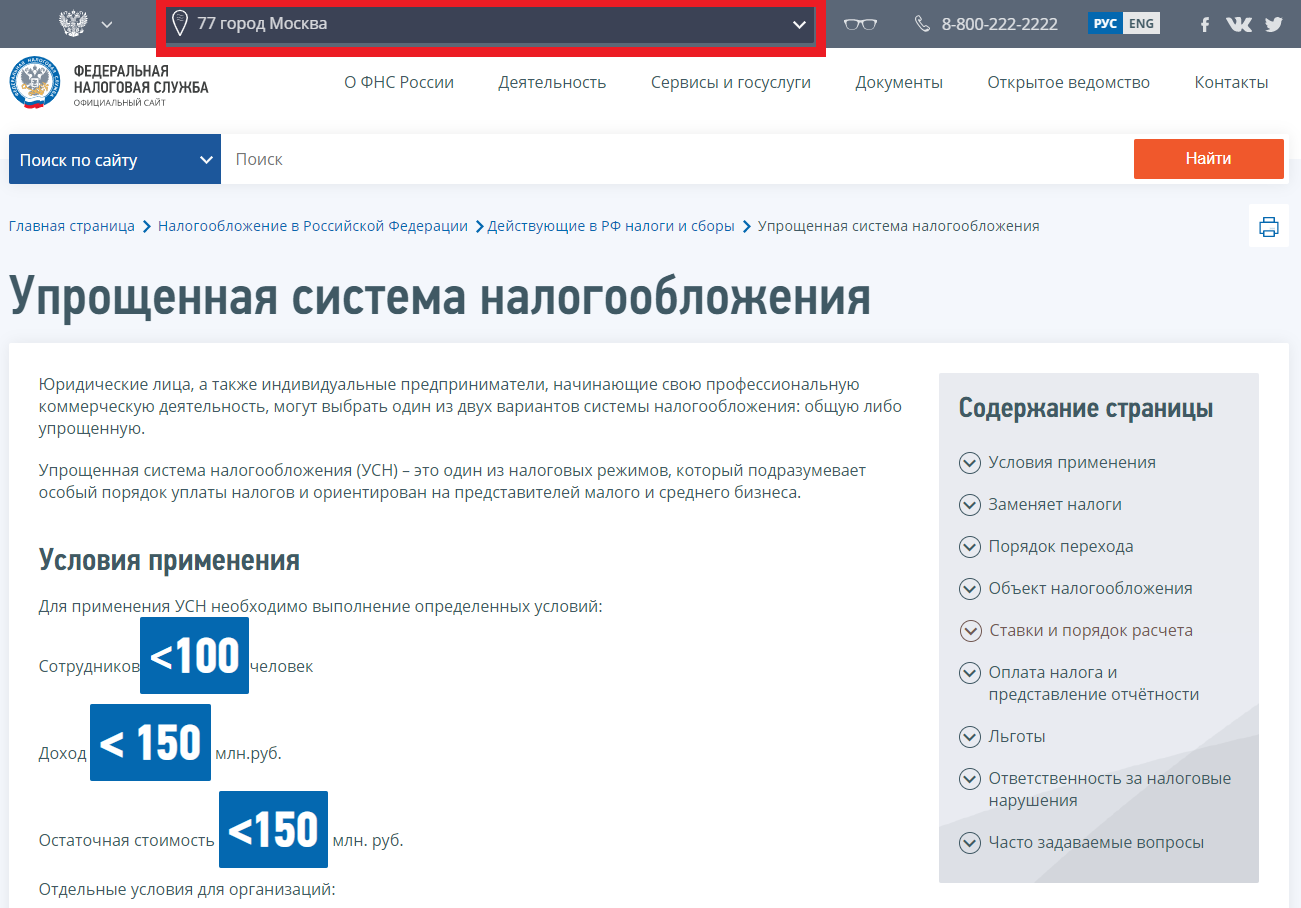
Task: Go to Главная страница breadcrumb link
Action: 72,226
